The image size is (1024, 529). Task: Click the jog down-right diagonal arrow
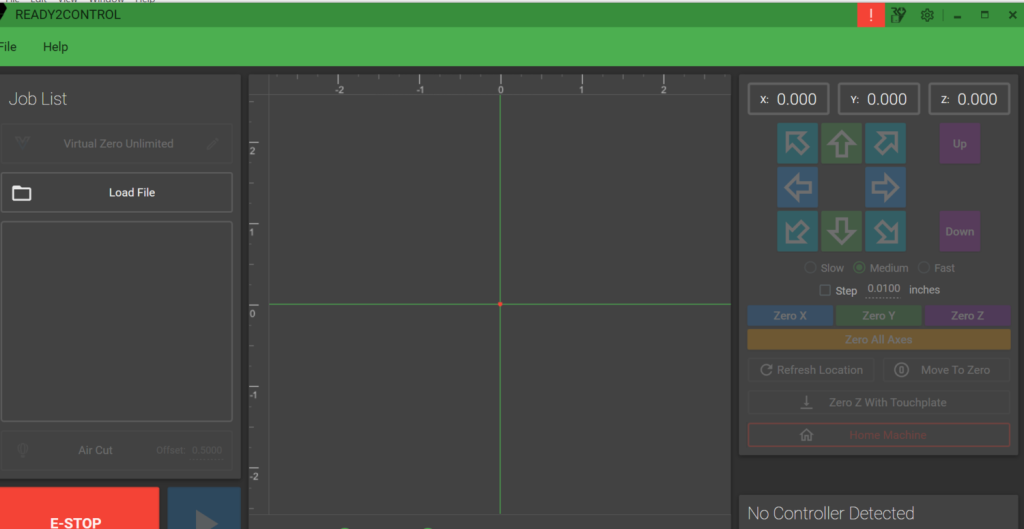pyautogui.click(x=885, y=231)
